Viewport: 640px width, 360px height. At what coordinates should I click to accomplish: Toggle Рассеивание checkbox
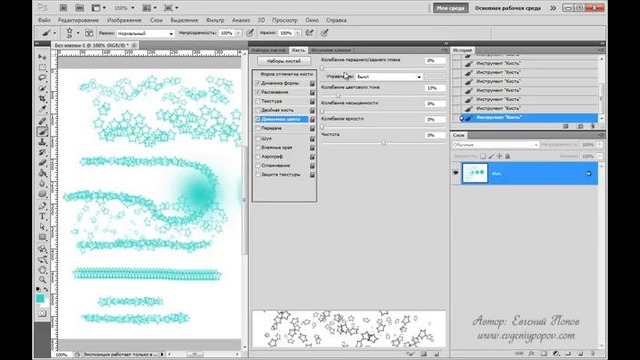tap(258, 92)
